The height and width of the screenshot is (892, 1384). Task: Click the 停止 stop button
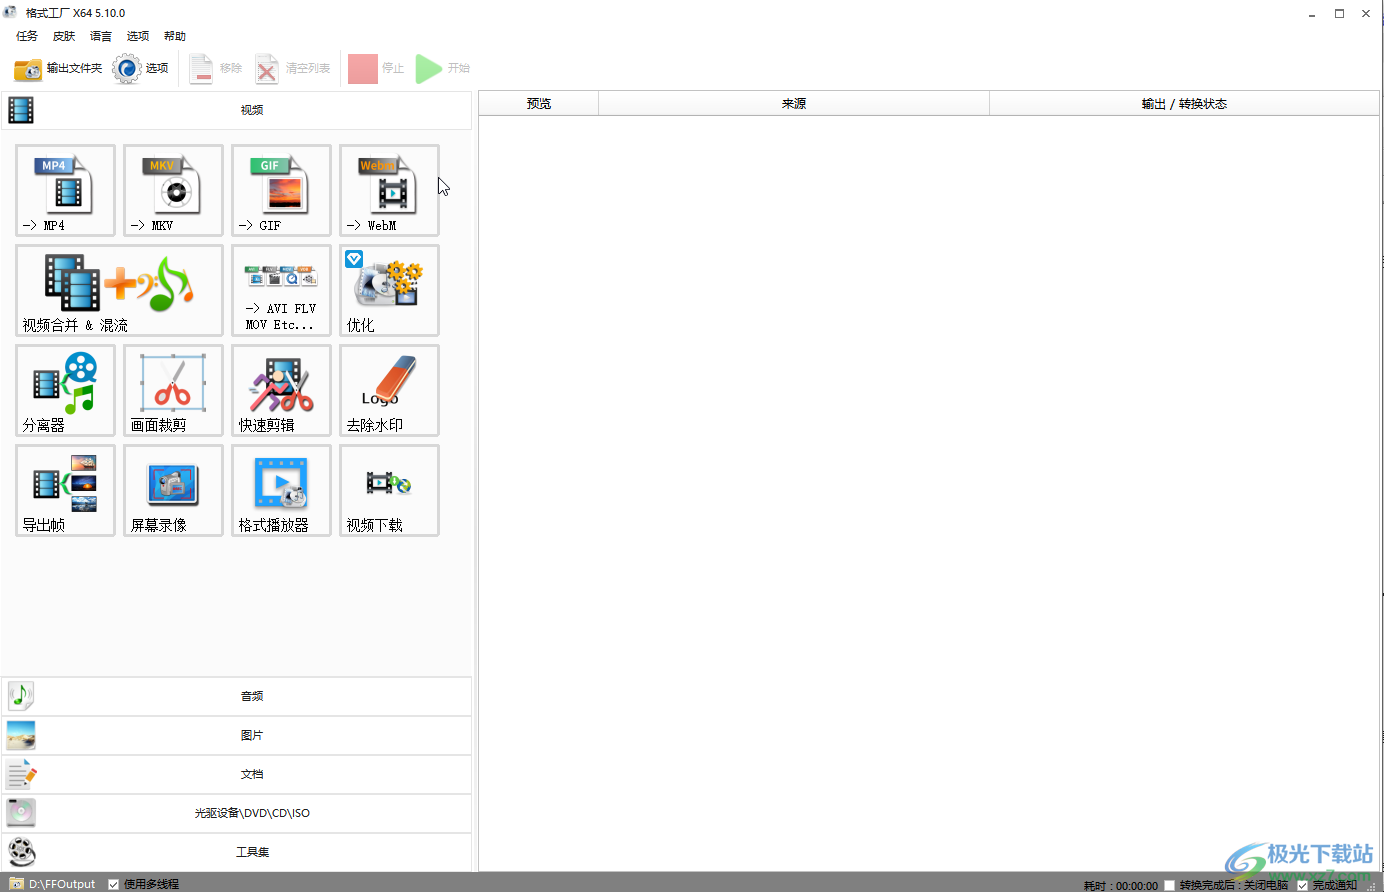point(377,68)
